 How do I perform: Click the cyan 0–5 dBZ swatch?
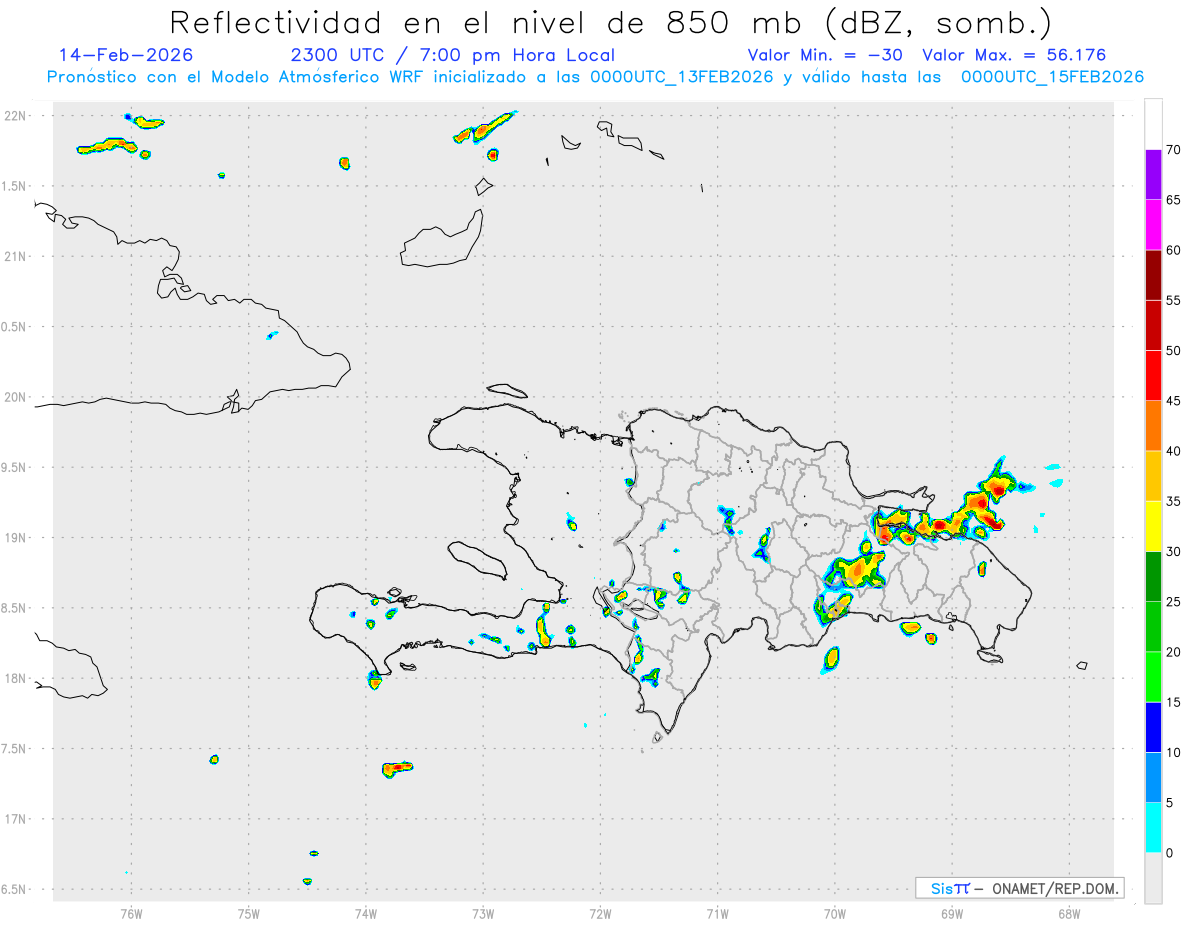[x=1153, y=828]
